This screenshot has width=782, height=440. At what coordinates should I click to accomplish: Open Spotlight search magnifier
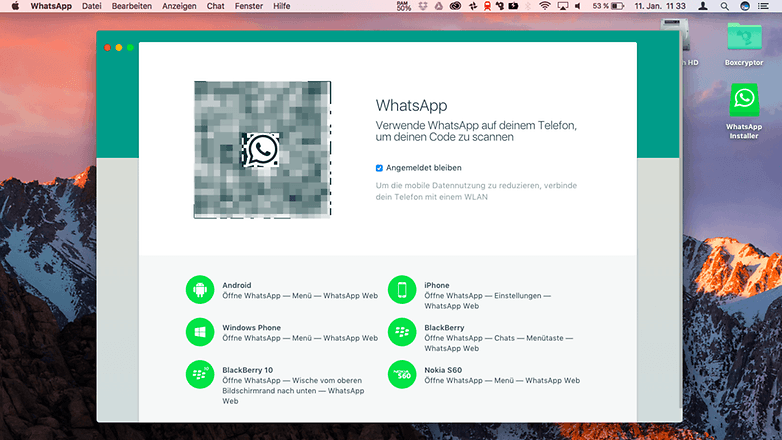pyautogui.click(x=725, y=6)
